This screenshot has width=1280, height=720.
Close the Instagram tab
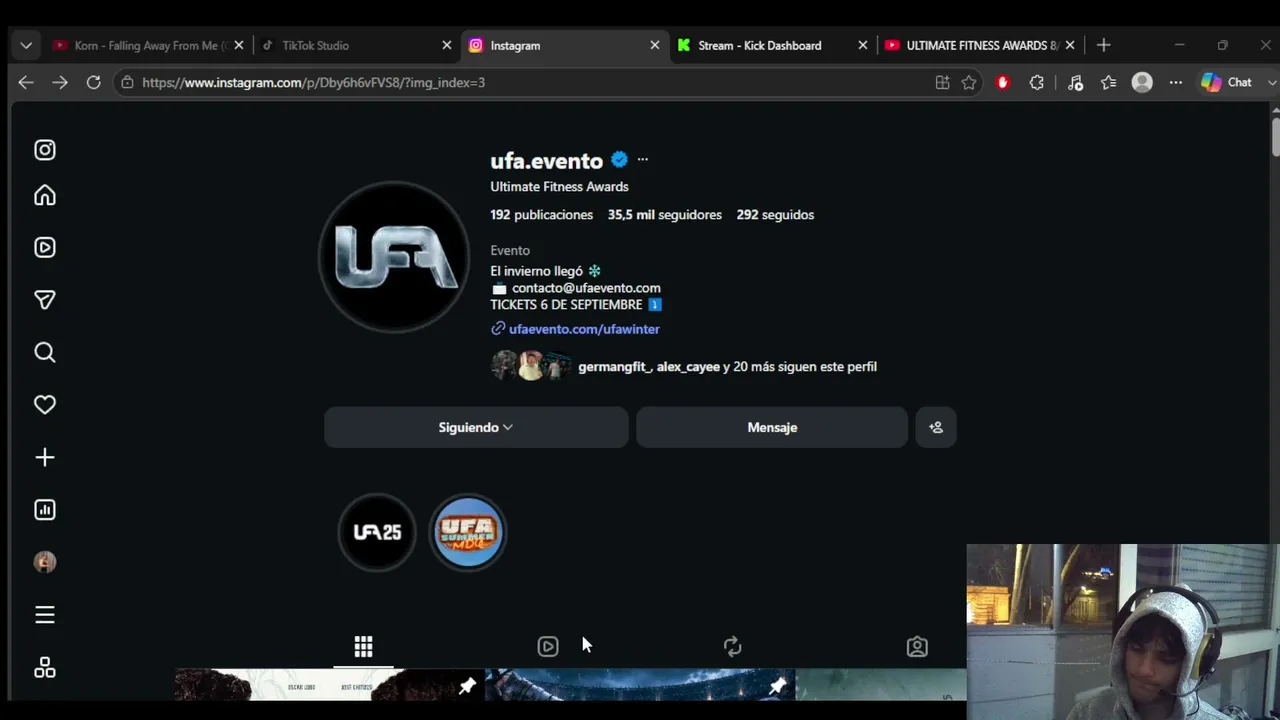[655, 45]
